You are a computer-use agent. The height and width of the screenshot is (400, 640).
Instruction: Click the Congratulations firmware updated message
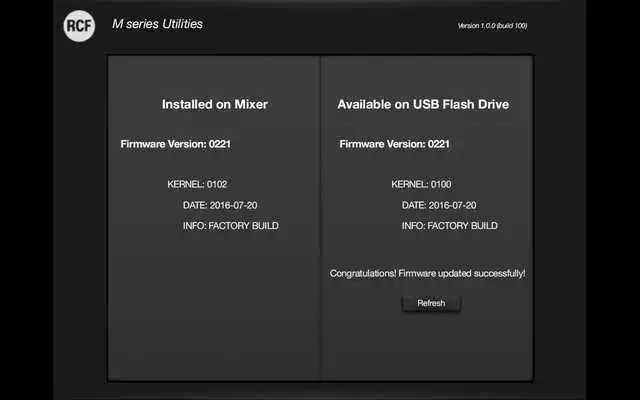point(427,273)
